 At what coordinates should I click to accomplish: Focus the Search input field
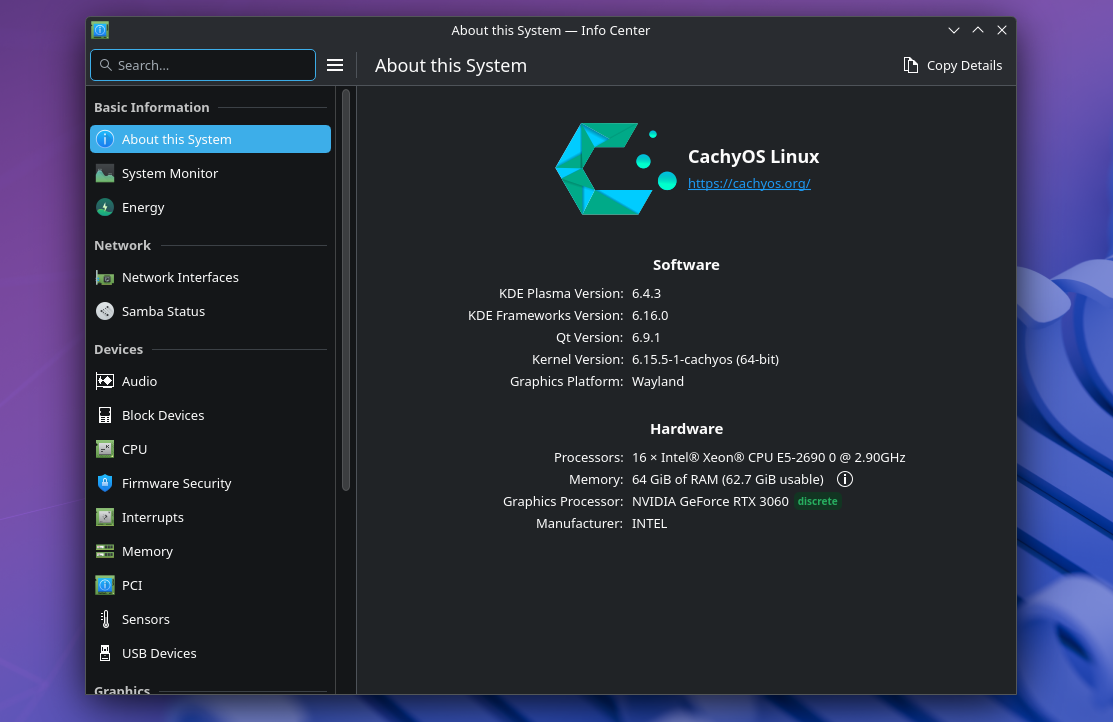[210, 65]
